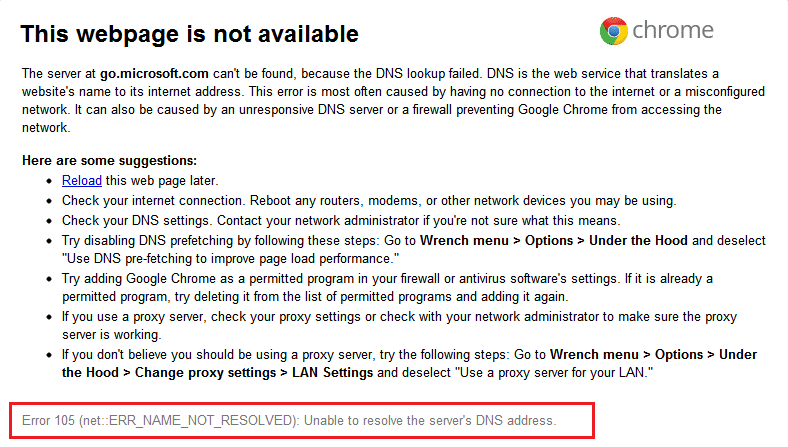Viewport: 788px width, 447px height.
Task: Click the bullet point beside Reload
Action: coord(51,182)
